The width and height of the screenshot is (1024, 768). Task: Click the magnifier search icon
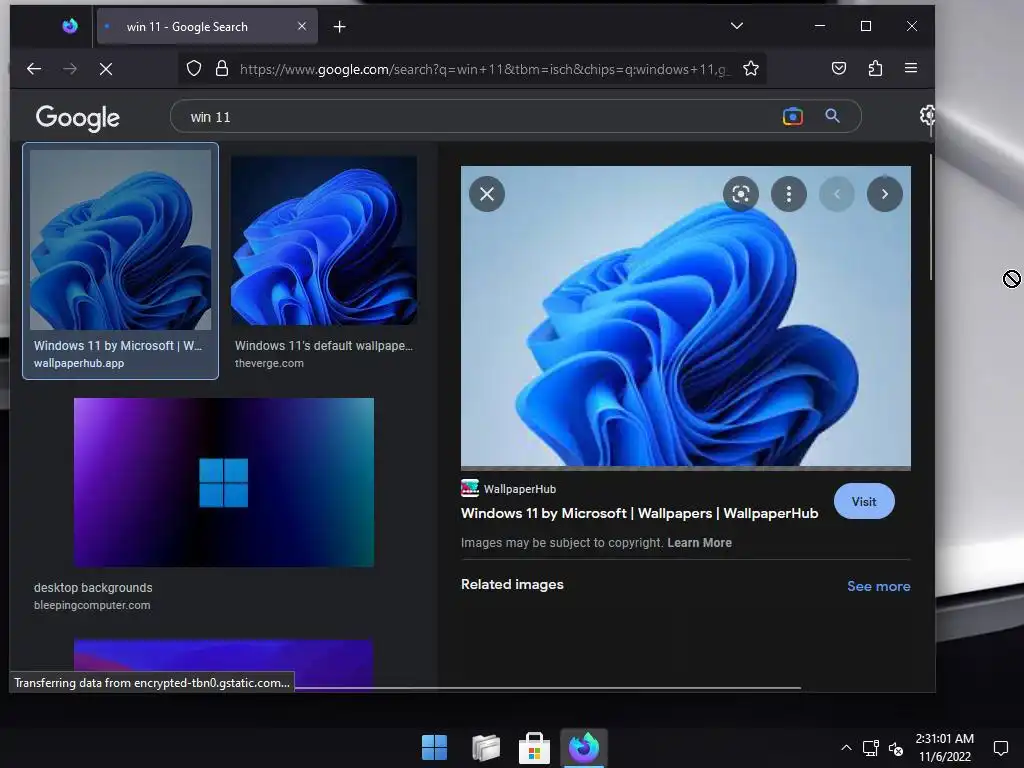(832, 116)
